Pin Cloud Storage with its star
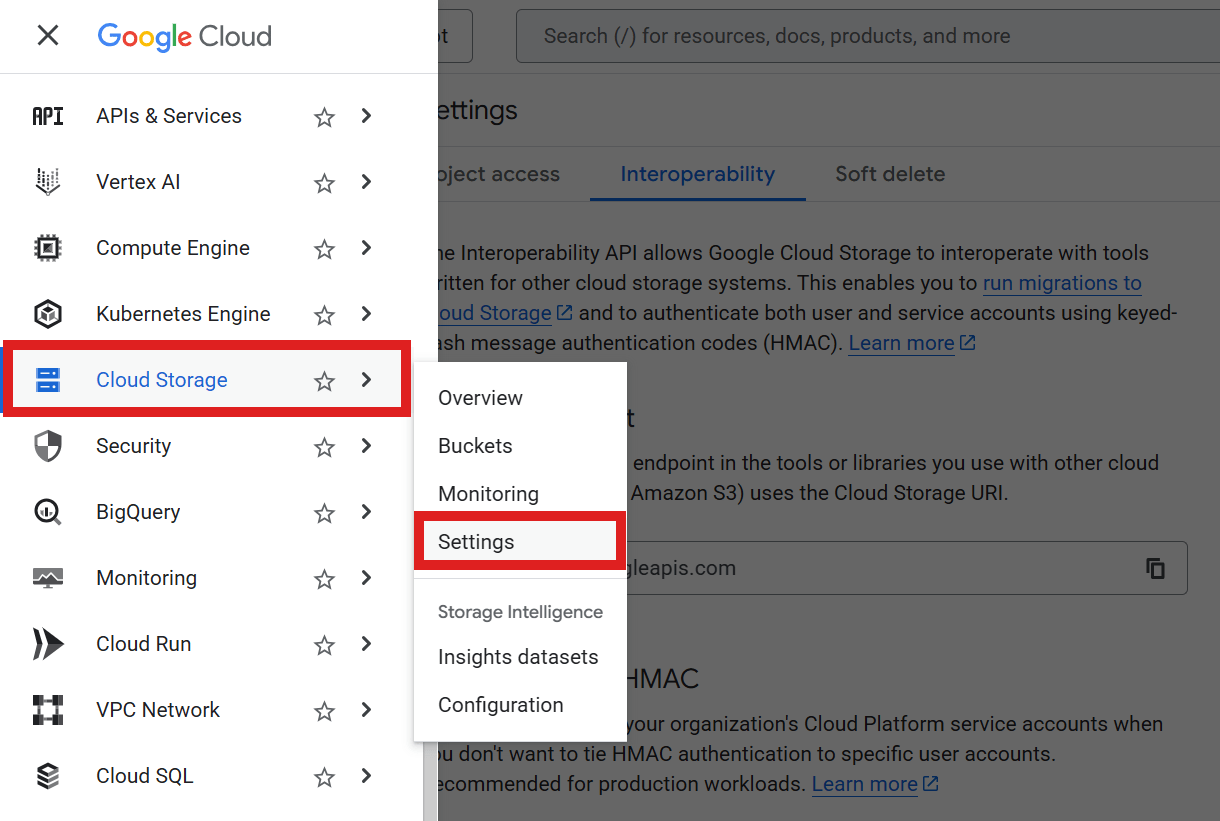 coord(324,381)
